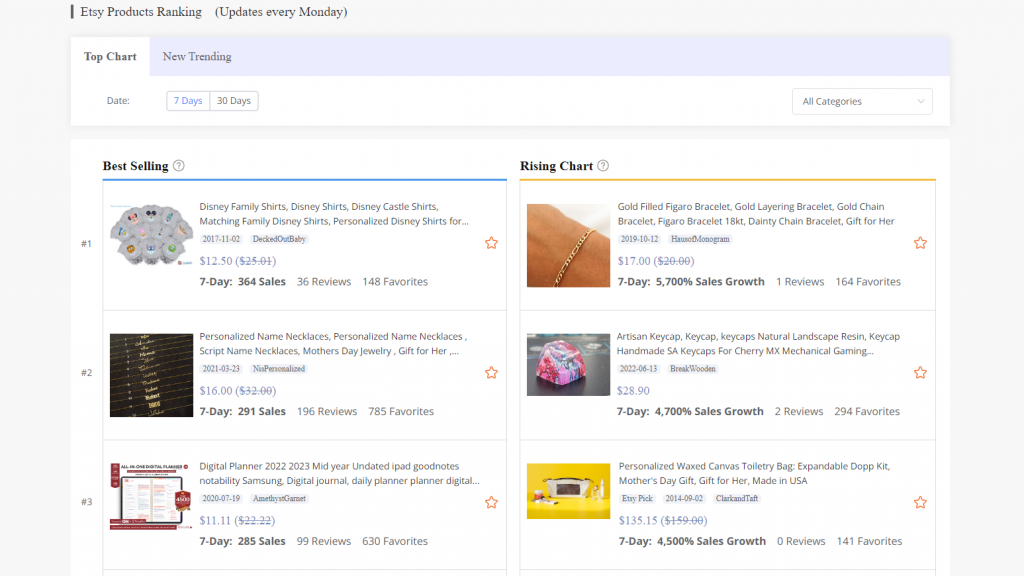Click Rising Chart help question icon
Image resolution: width=1024 pixels, height=576 pixels.
603,166
